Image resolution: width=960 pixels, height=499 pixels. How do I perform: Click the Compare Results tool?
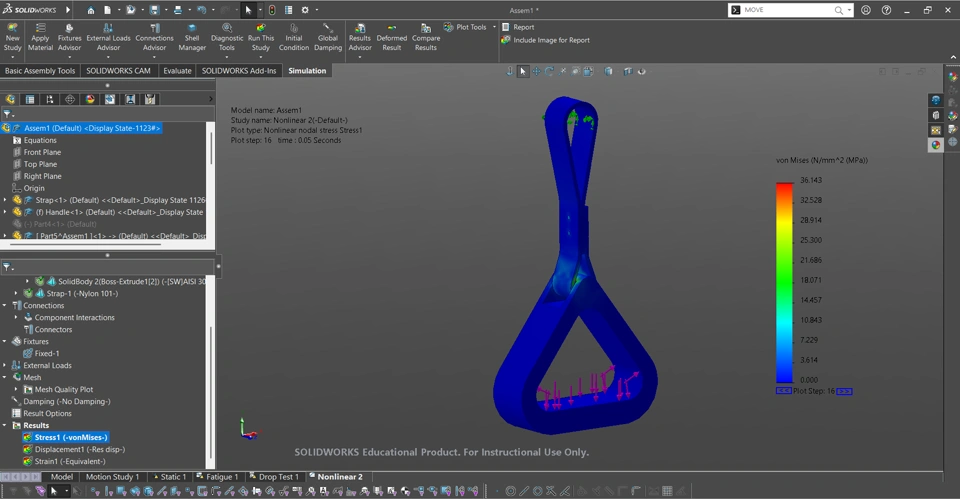426,37
